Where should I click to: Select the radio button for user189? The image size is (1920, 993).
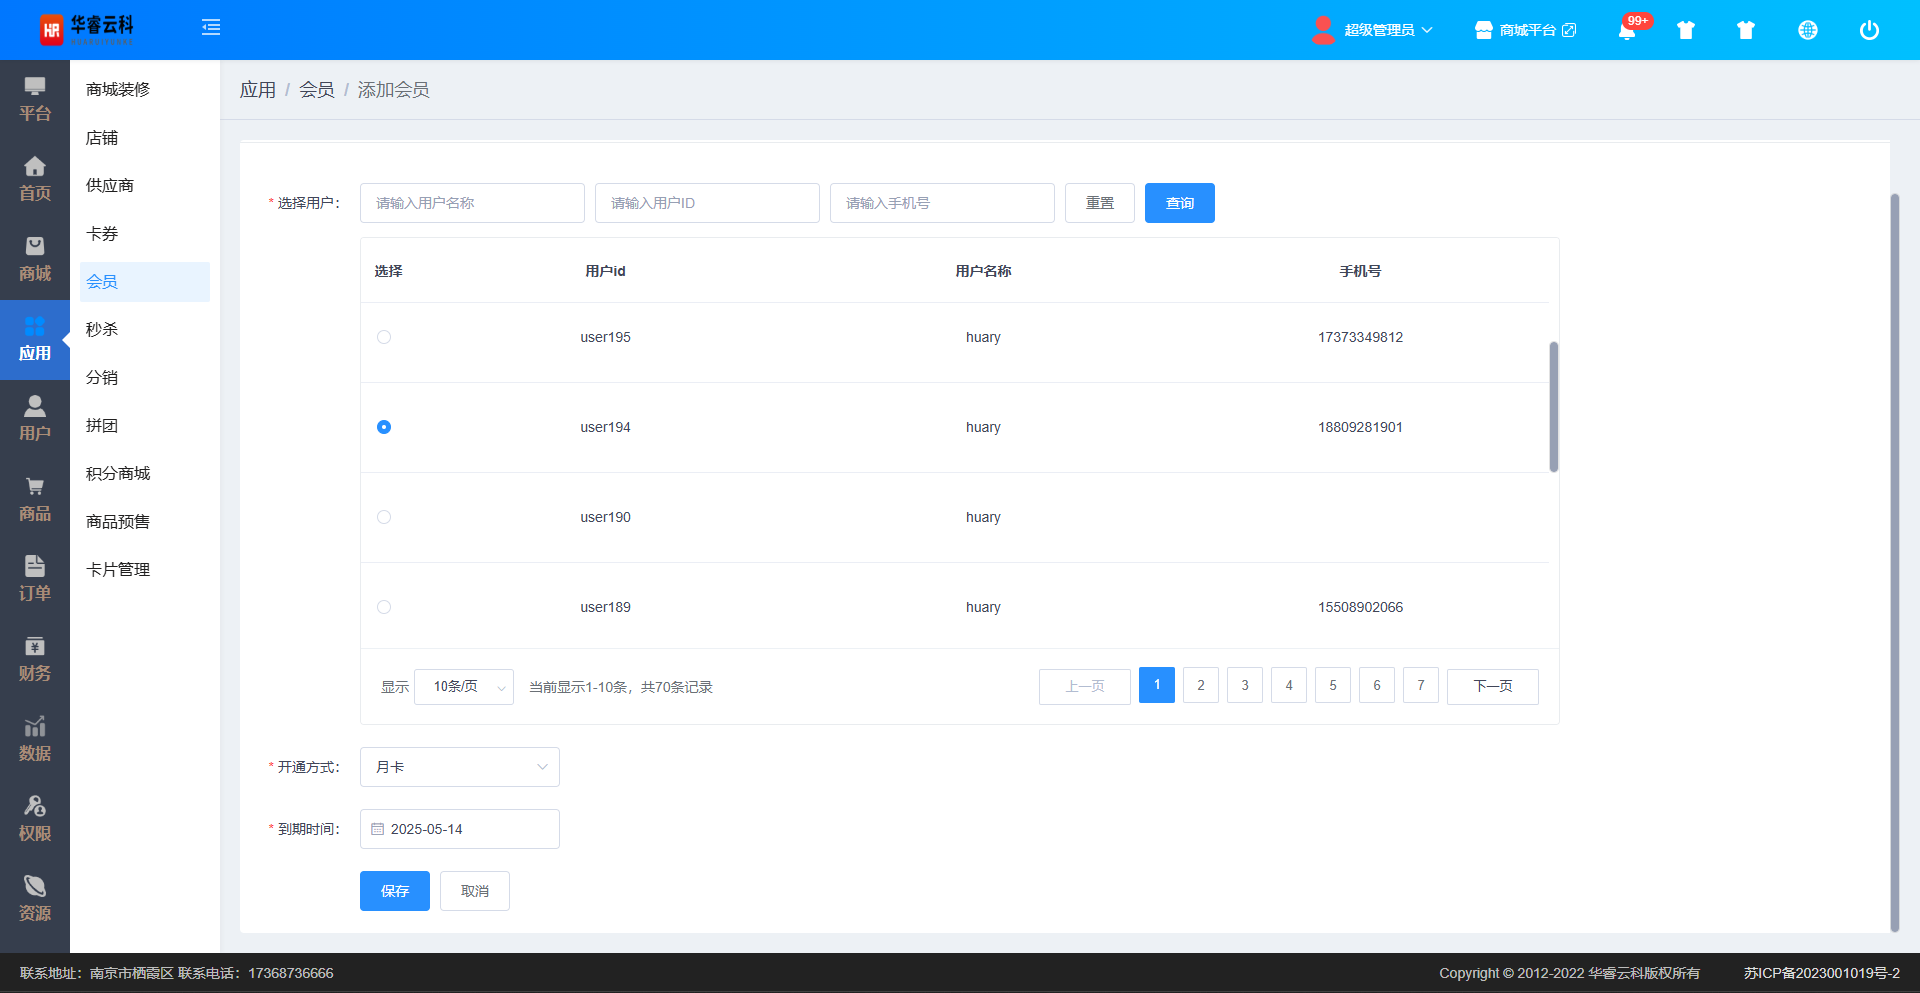(384, 607)
